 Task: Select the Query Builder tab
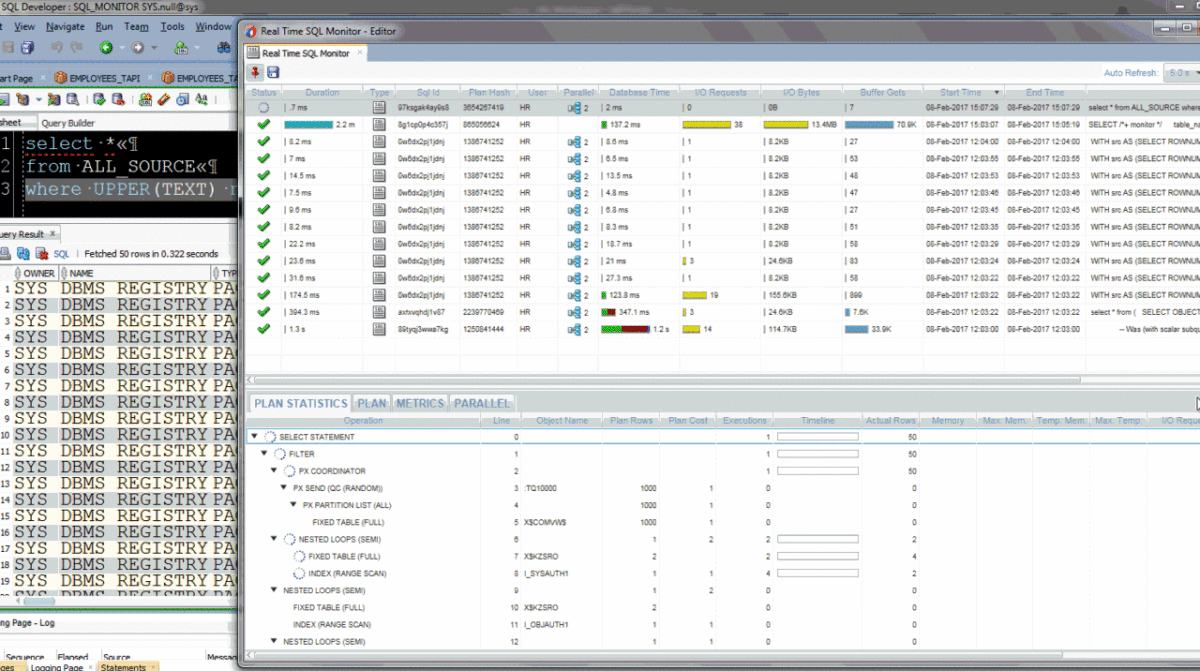67,123
